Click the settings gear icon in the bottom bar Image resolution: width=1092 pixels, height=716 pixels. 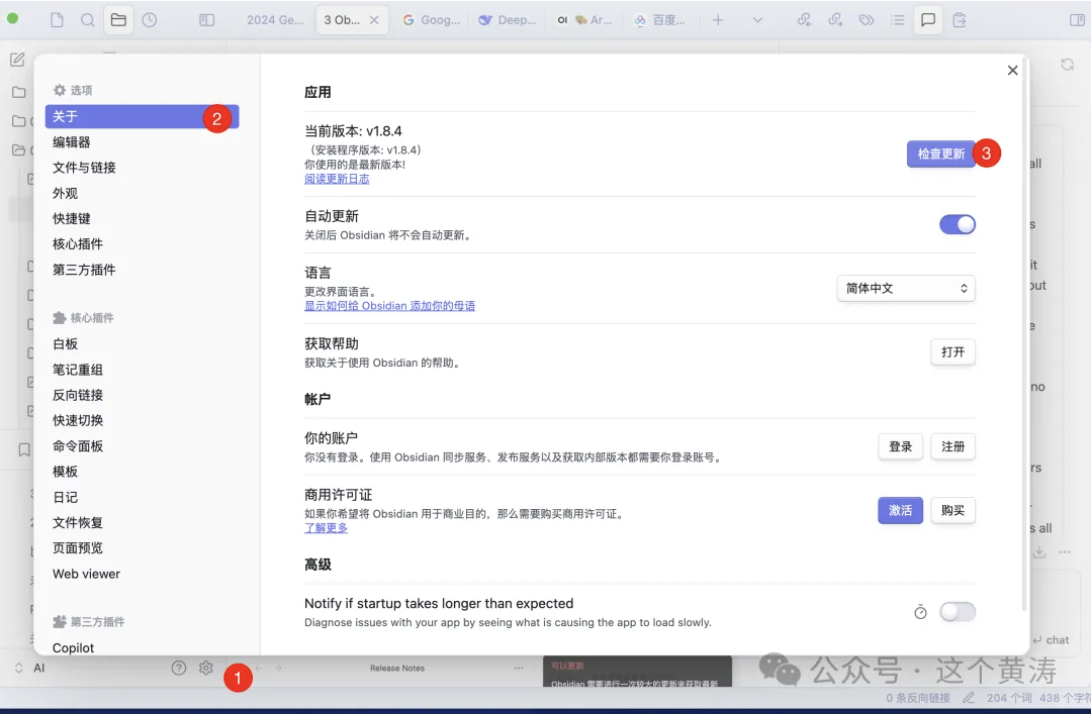(206, 668)
